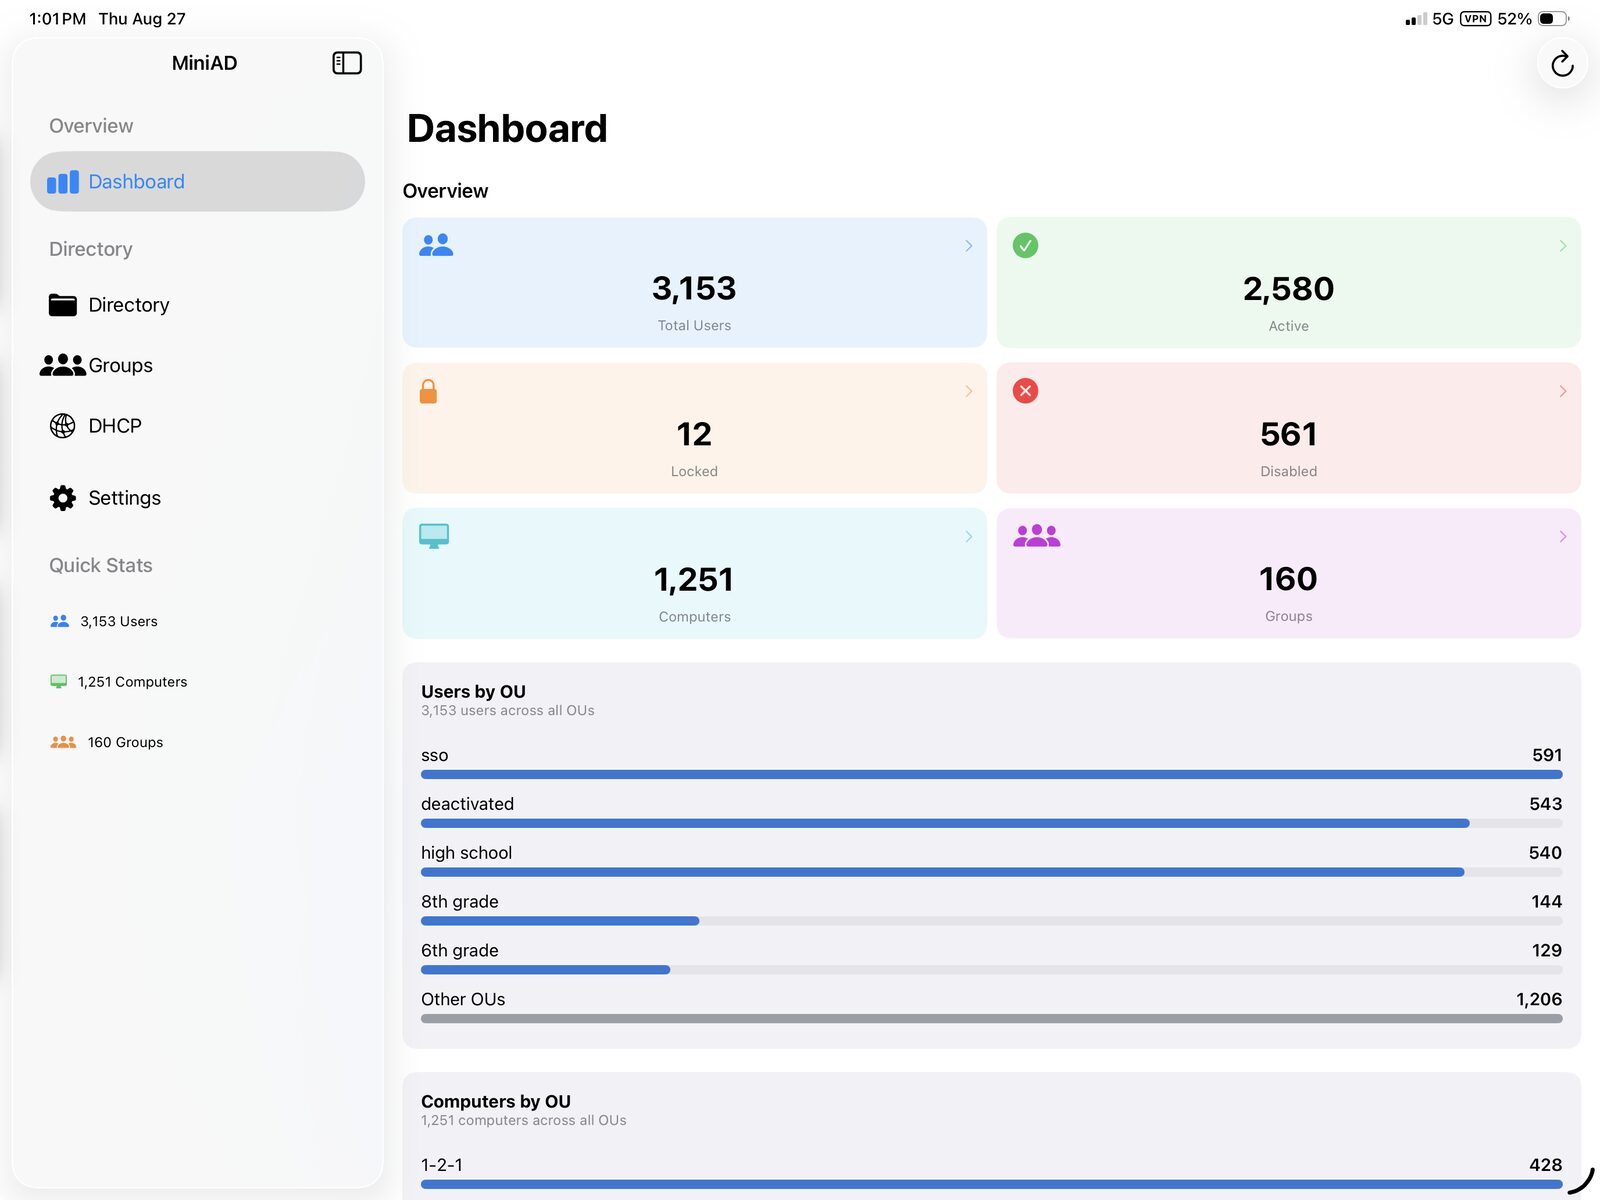Screen dimensions: 1600x1200
Task: Open the 12 Locked card
Action: pos(694,428)
